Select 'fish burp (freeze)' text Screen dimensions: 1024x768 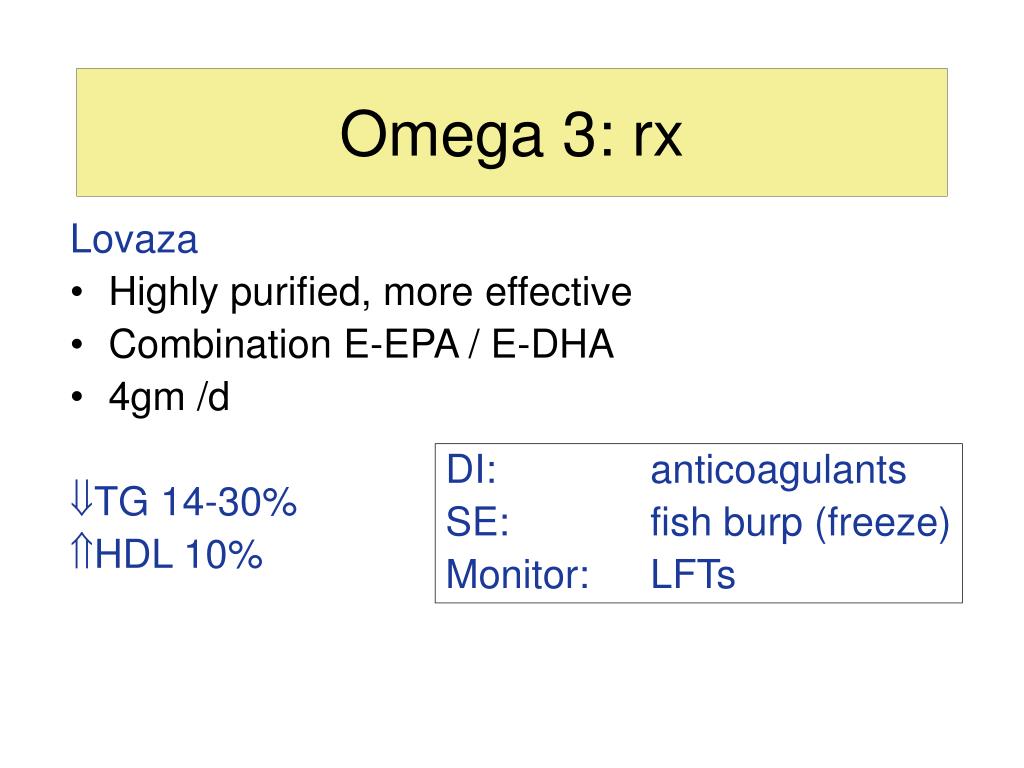[x=800, y=523]
